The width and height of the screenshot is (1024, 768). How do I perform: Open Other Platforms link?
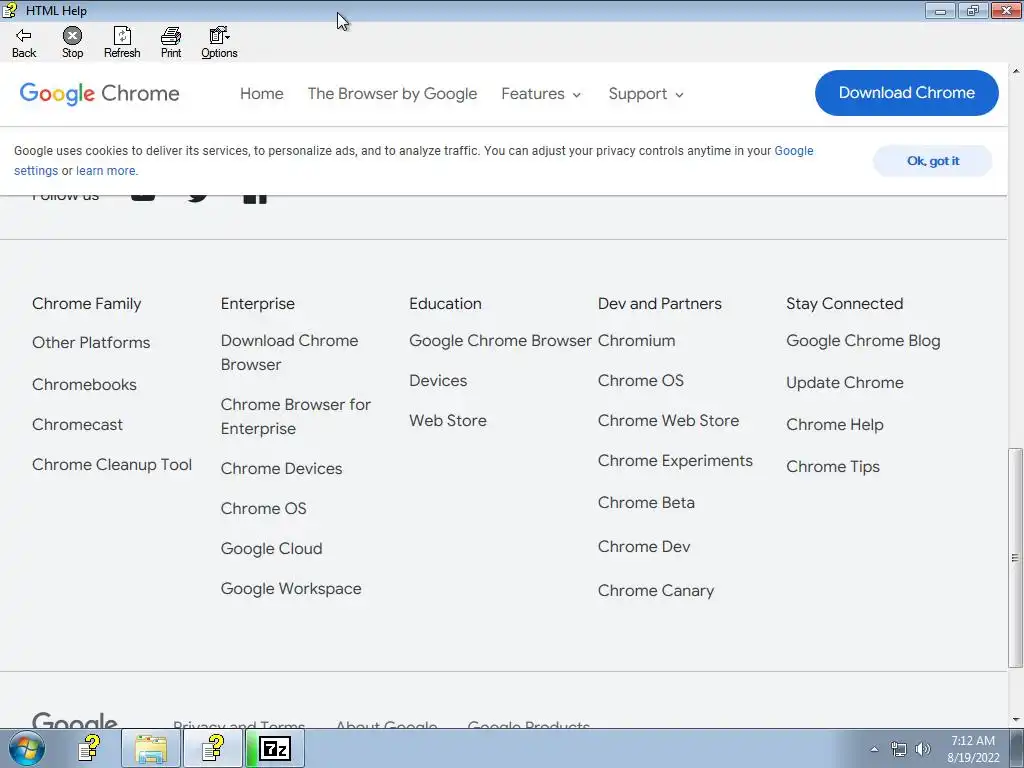91,342
